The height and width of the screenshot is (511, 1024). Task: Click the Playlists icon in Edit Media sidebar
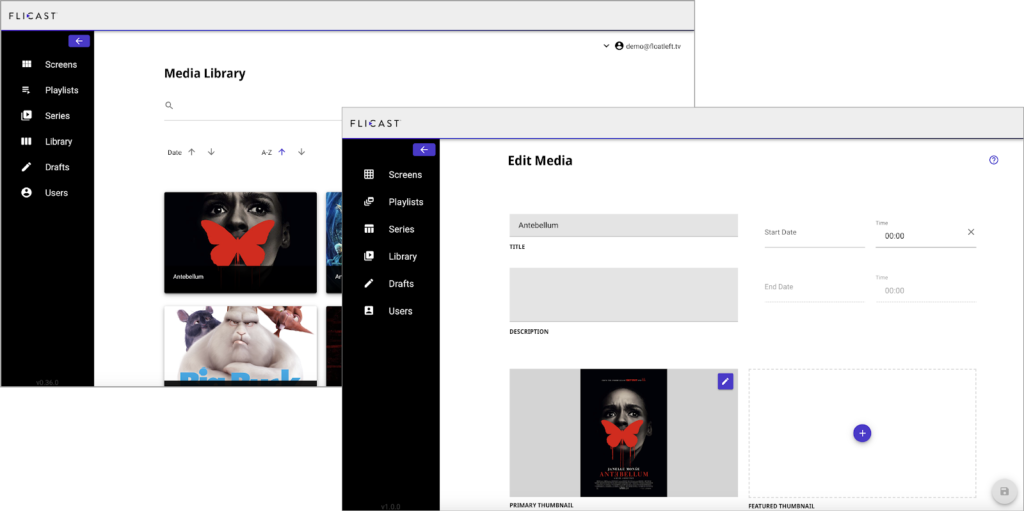click(369, 202)
